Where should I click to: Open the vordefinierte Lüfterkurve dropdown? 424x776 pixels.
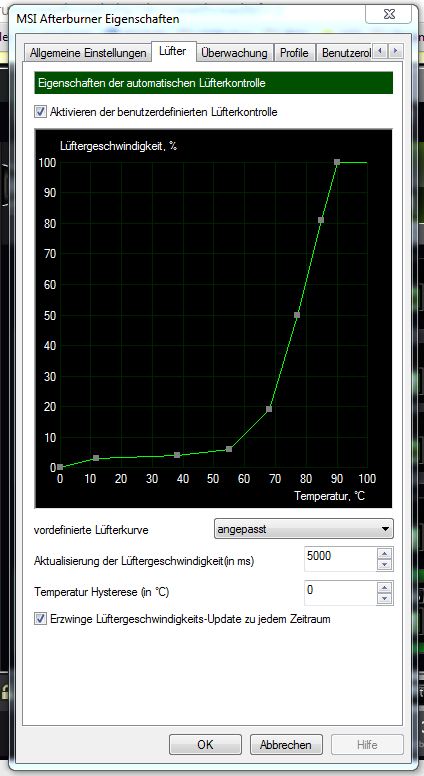[304, 529]
